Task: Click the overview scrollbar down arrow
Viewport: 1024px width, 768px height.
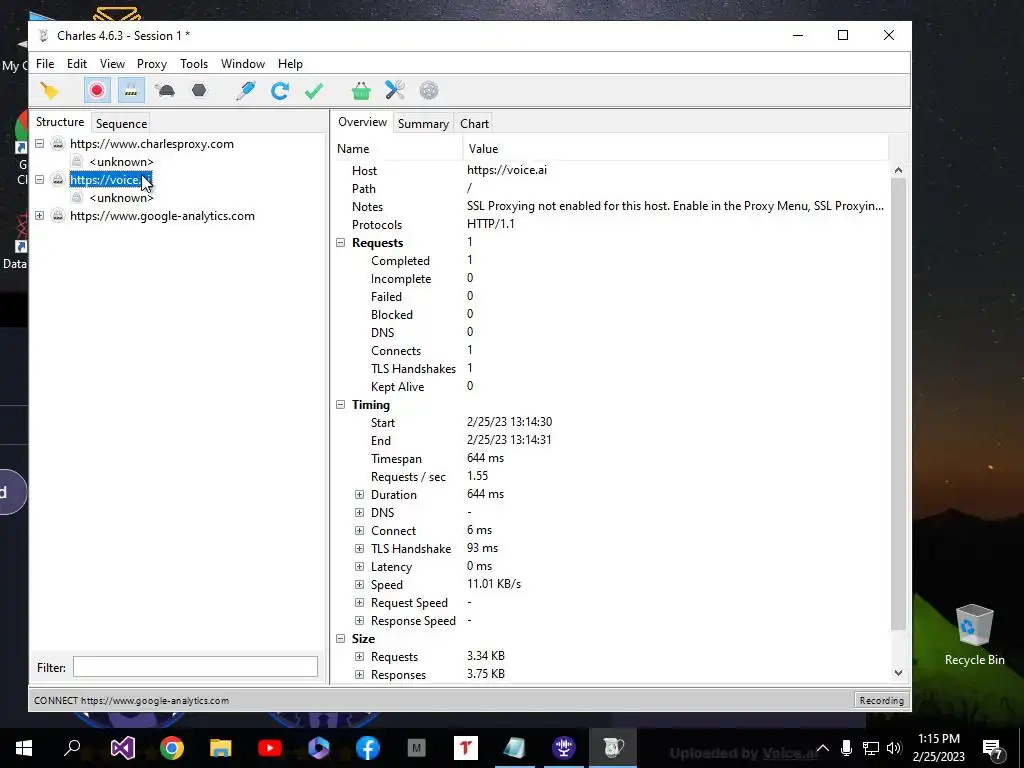Action: (x=899, y=673)
